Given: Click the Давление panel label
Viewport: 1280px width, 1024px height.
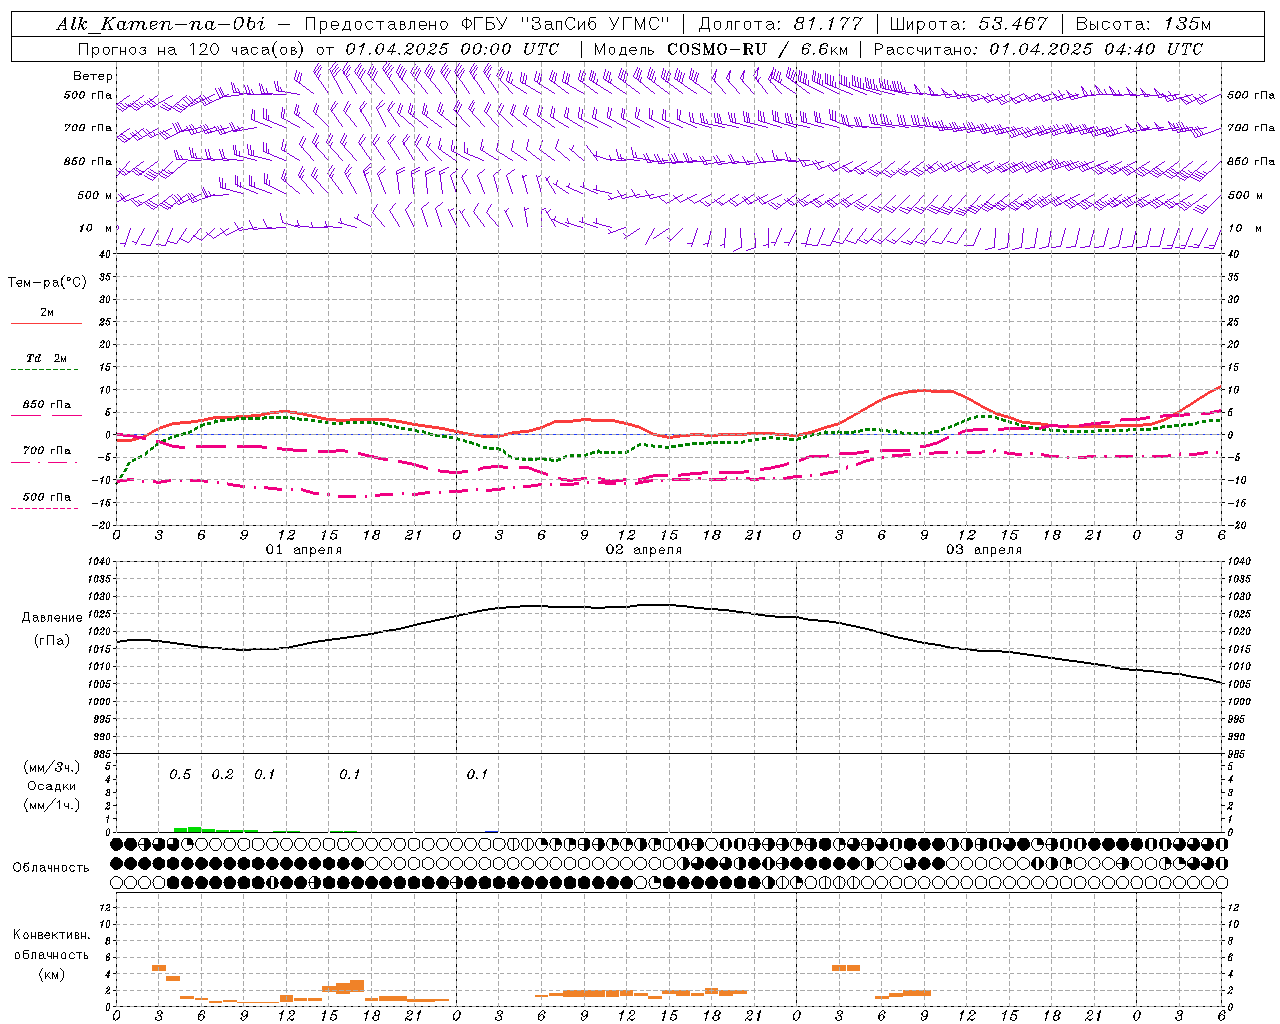Looking at the screenshot, I should (x=52, y=618).
